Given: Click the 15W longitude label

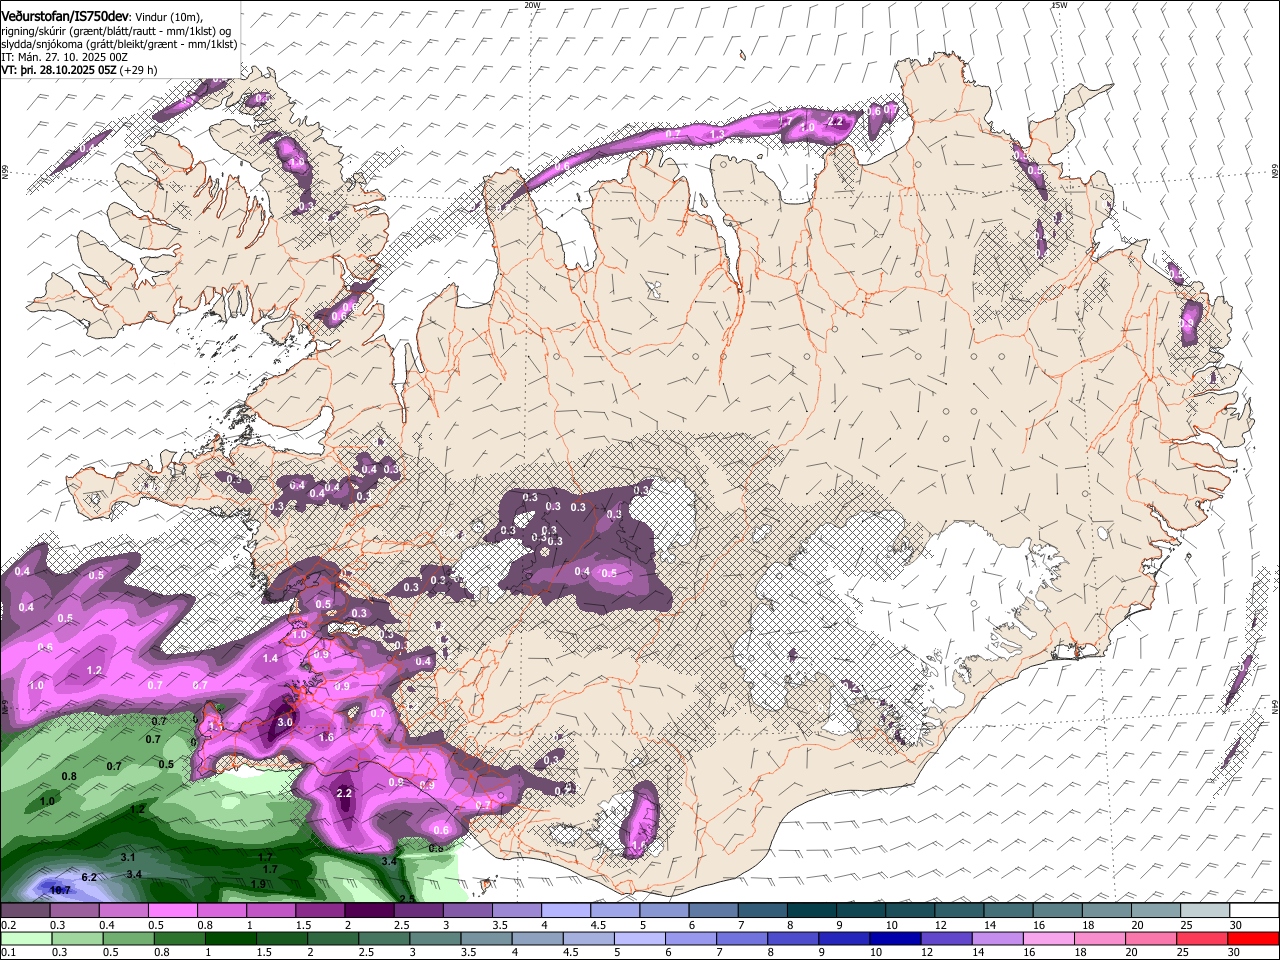Looking at the screenshot, I should pyautogui.click(x=1059, y=5).
